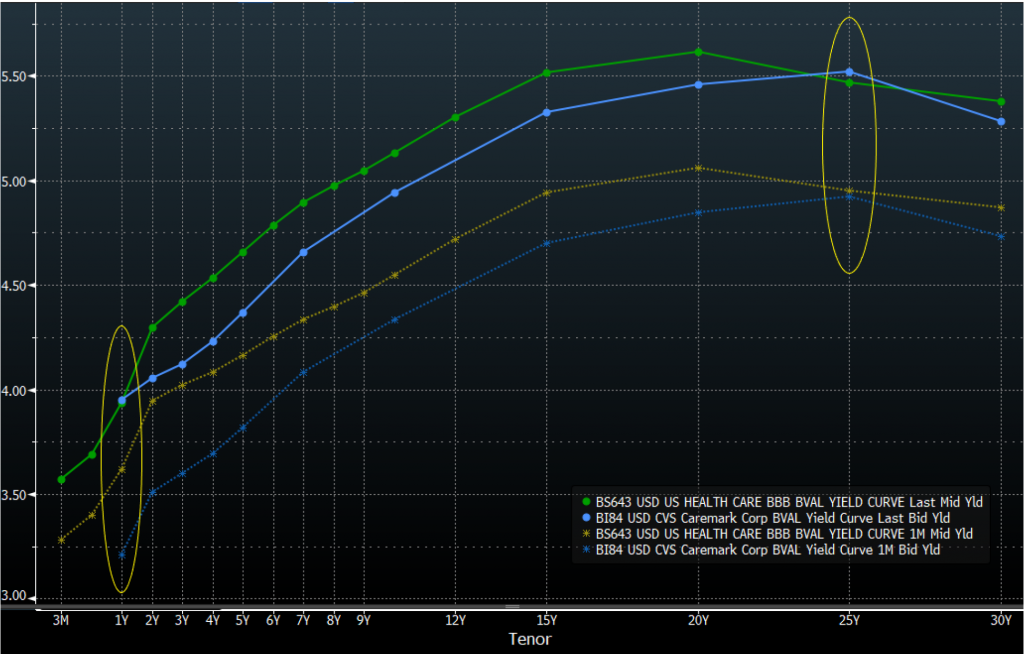Screen dimensions: 1024x654
Task: Click the Tenor axis title
Action: point(530,639)
